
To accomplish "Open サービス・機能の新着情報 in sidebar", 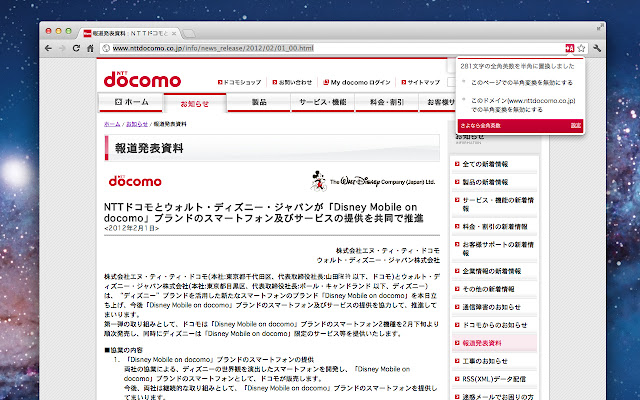I will pyautogui.click(x=498, y=204).
